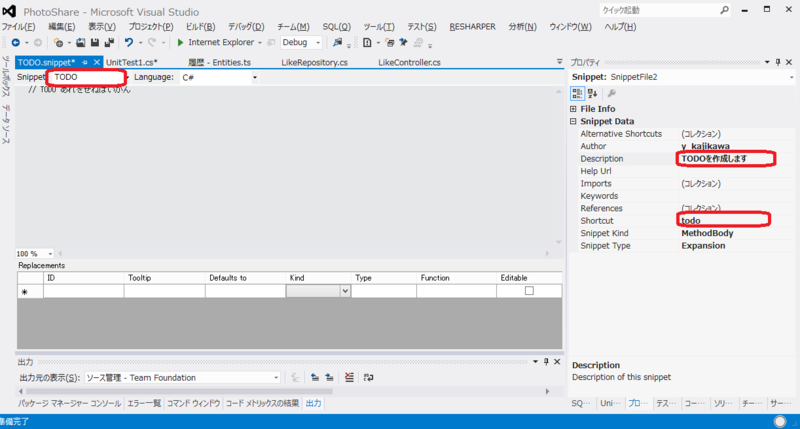Switch to UnitTest1.cs tab
Image resolution: width=800 pixels, height=429 pixels.
[x=132, y=62]
